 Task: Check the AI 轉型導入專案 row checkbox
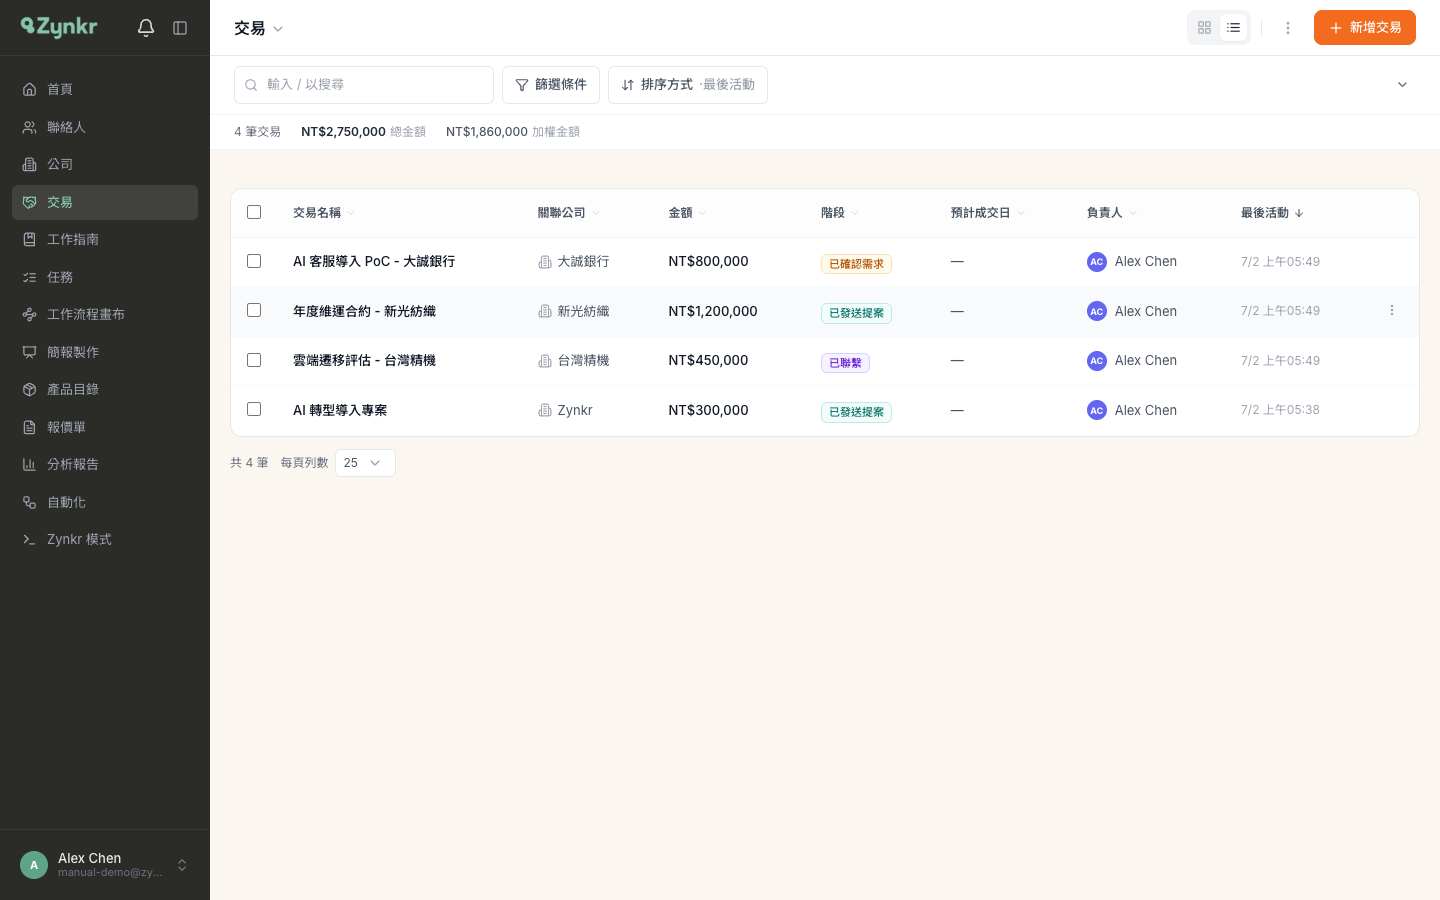(x=254, y=409)
